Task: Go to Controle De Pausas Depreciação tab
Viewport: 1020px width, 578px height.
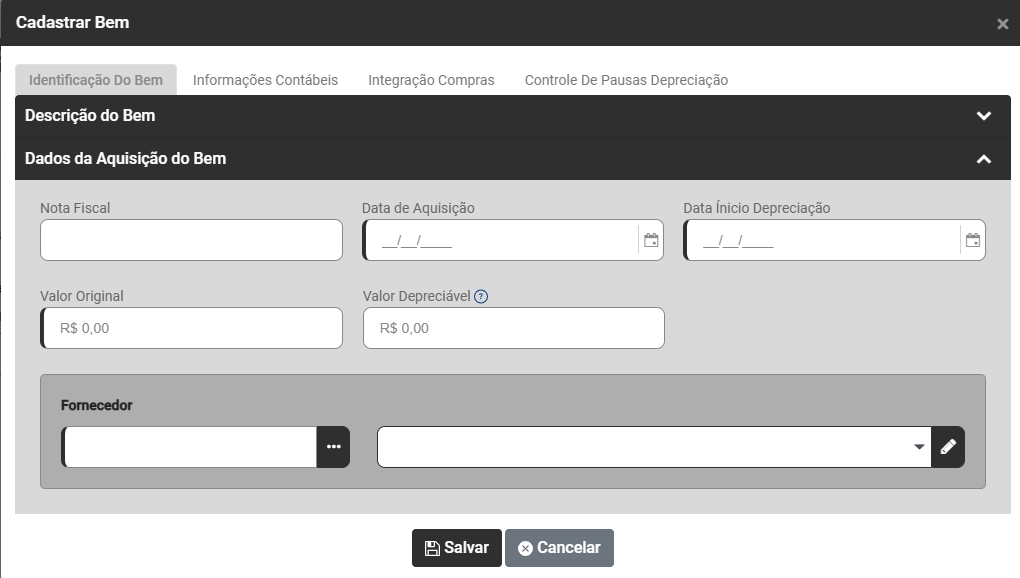Action: 626,80
